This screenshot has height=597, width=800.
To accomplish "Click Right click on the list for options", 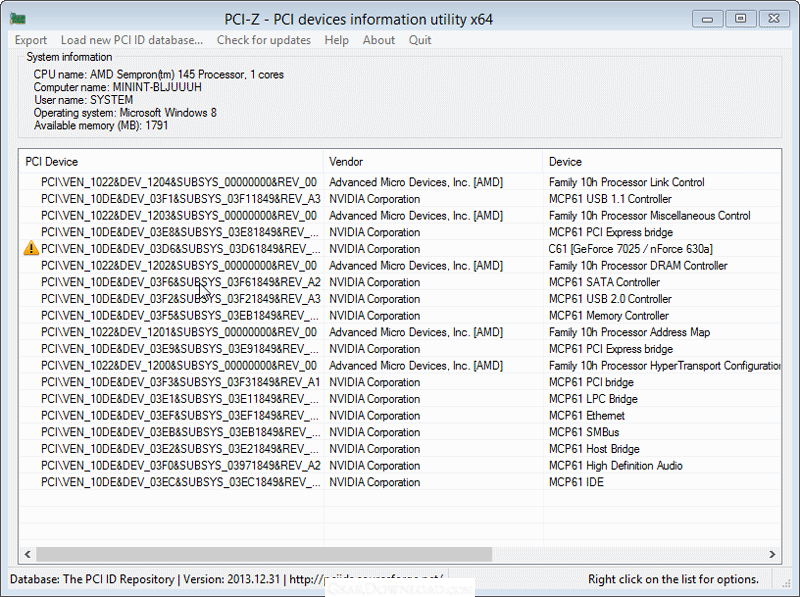I will pyautogui.click(x=673, y=579).
